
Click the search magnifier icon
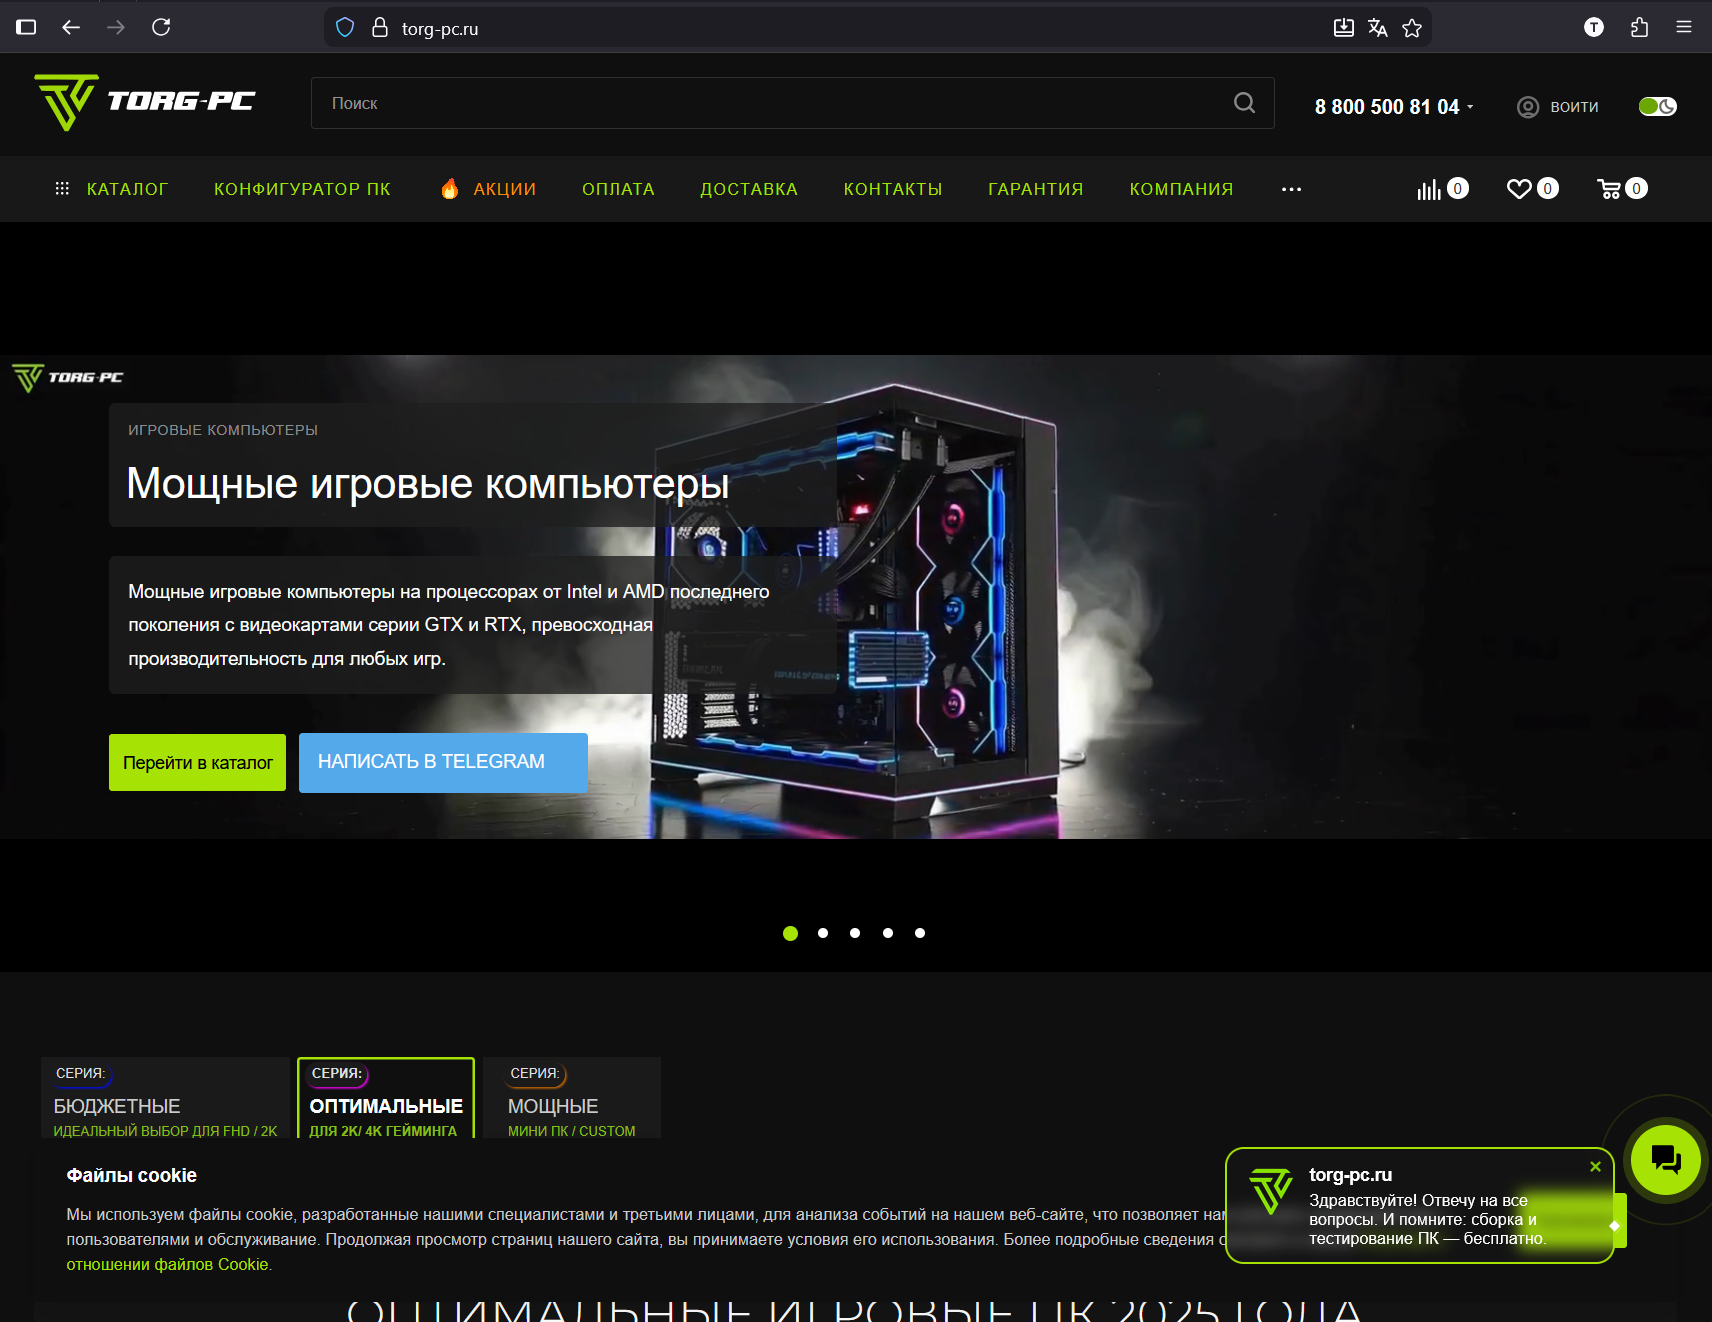(1244, 103)
